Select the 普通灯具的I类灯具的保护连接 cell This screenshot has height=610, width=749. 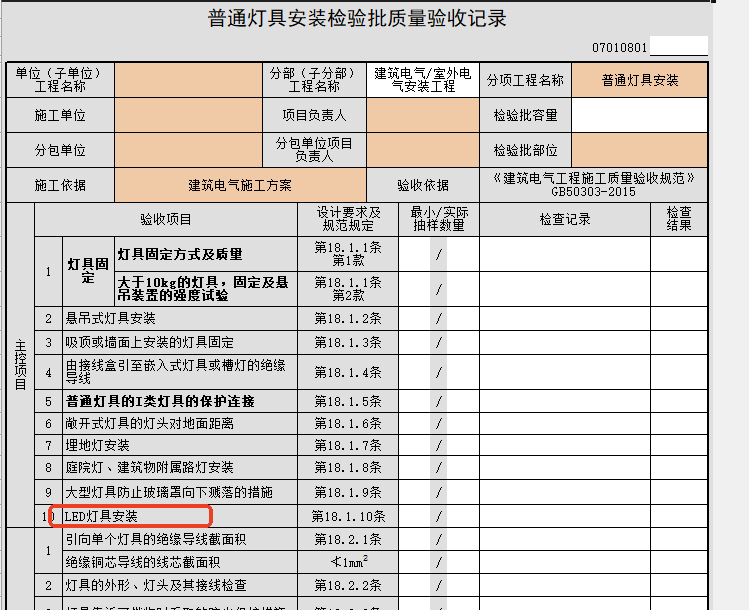[x=180, y=401]
